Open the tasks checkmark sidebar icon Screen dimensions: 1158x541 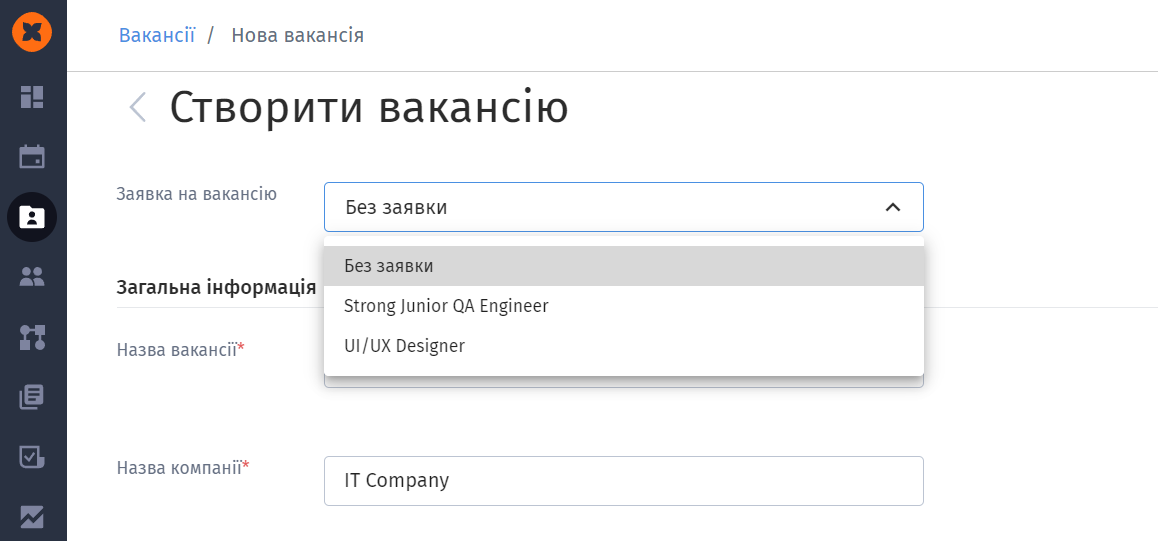click(x=32, y=458)
